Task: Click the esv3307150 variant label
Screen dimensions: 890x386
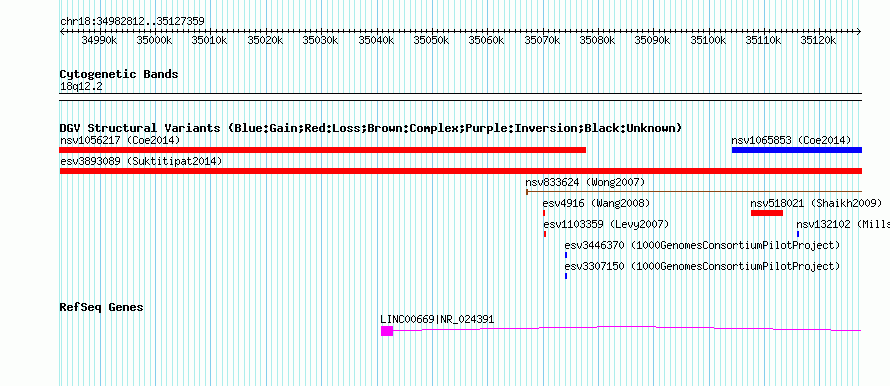Action: coord(702,266)
